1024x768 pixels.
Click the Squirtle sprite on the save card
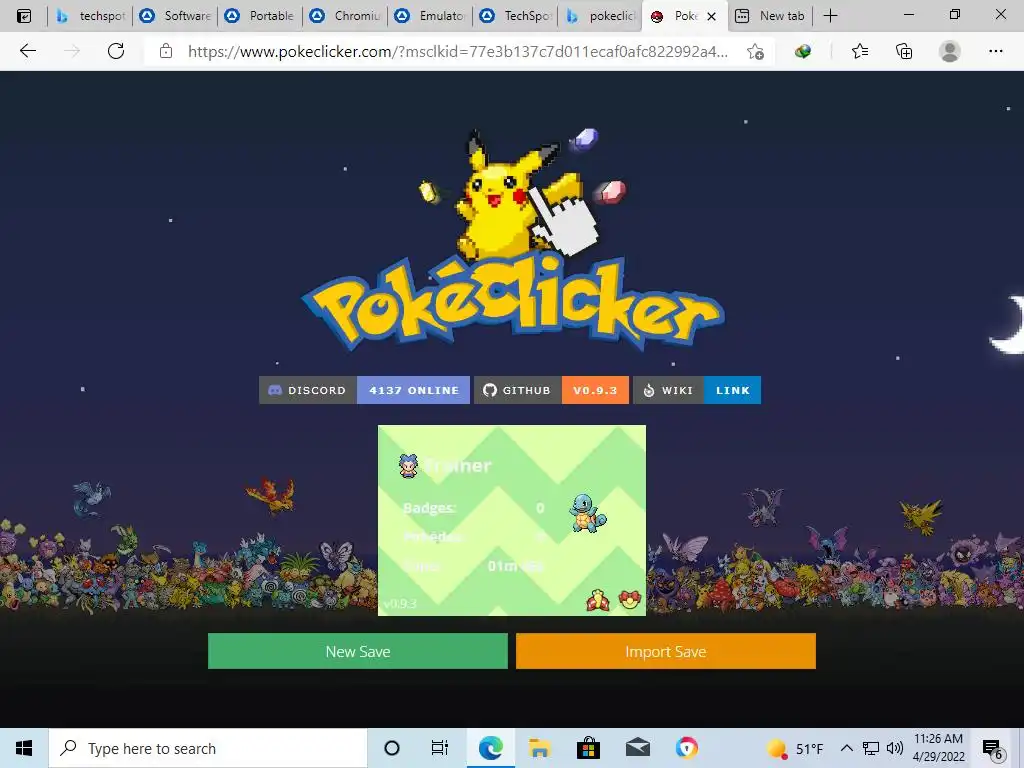[588, 513]
